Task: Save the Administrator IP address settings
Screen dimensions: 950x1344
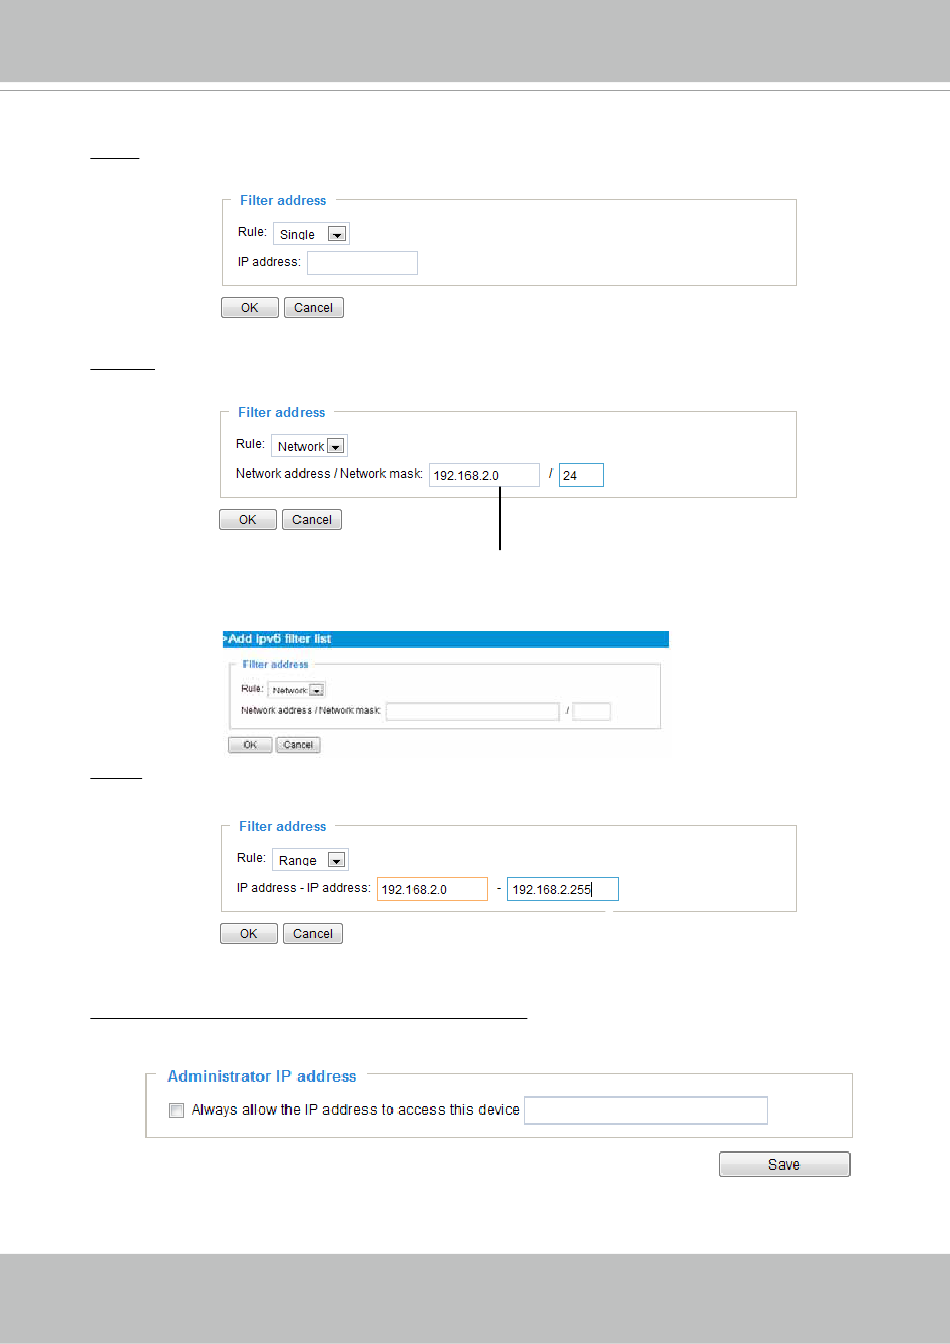Action: click(x=784, y=1164)
